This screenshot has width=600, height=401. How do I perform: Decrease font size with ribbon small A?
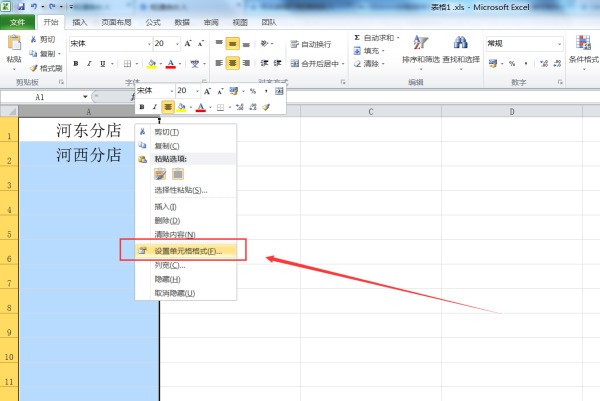[x=201, y=44]
